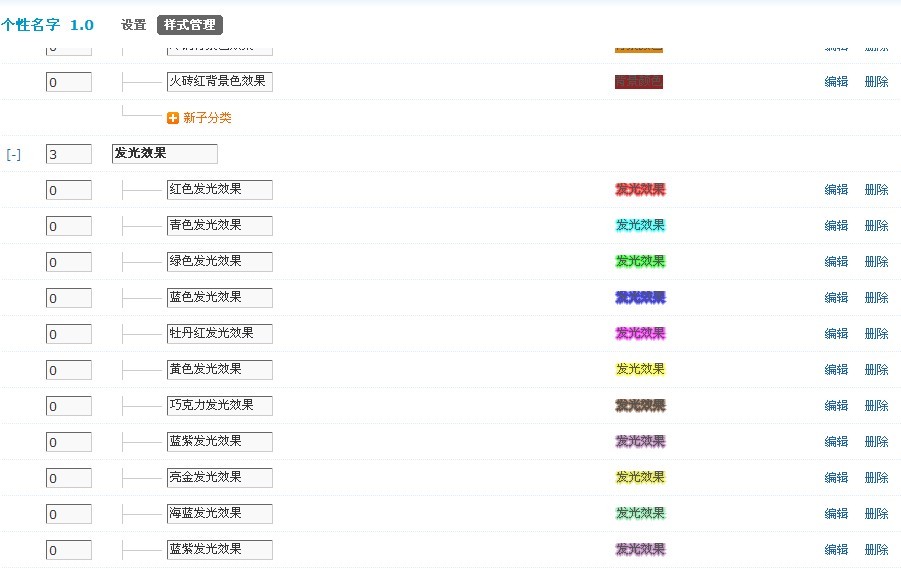Click the 绿色发光效果 name field
The width and height of the screenshot is (901, 569).
220,262
